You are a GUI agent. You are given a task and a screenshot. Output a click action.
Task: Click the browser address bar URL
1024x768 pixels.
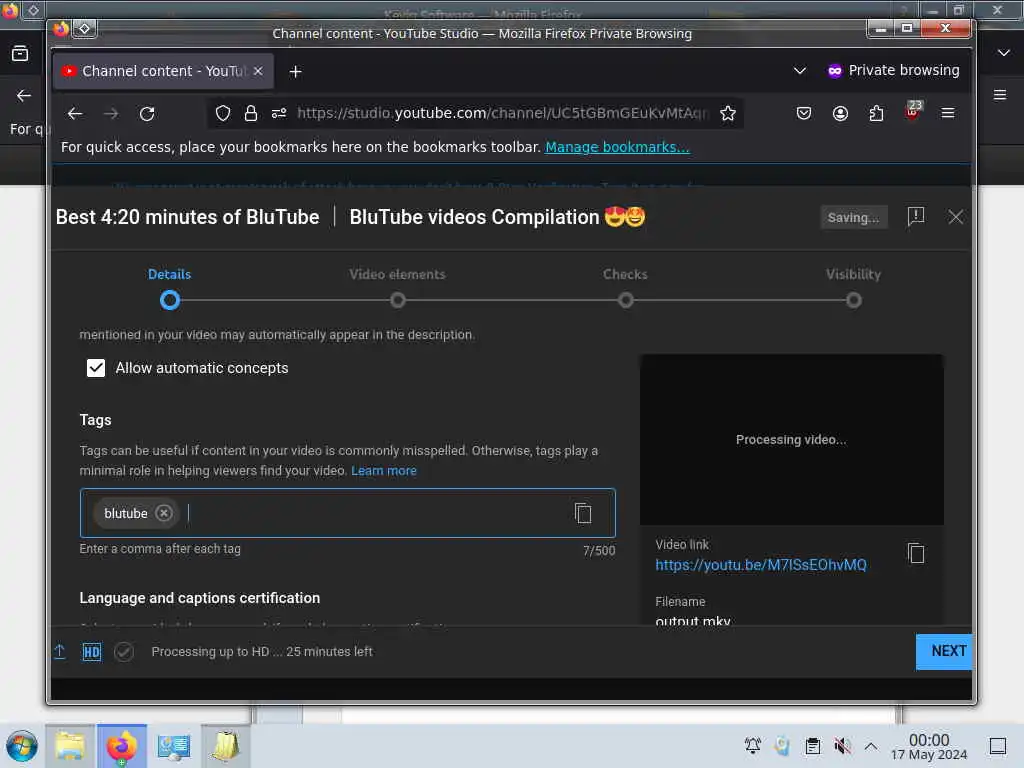(502, 114)
